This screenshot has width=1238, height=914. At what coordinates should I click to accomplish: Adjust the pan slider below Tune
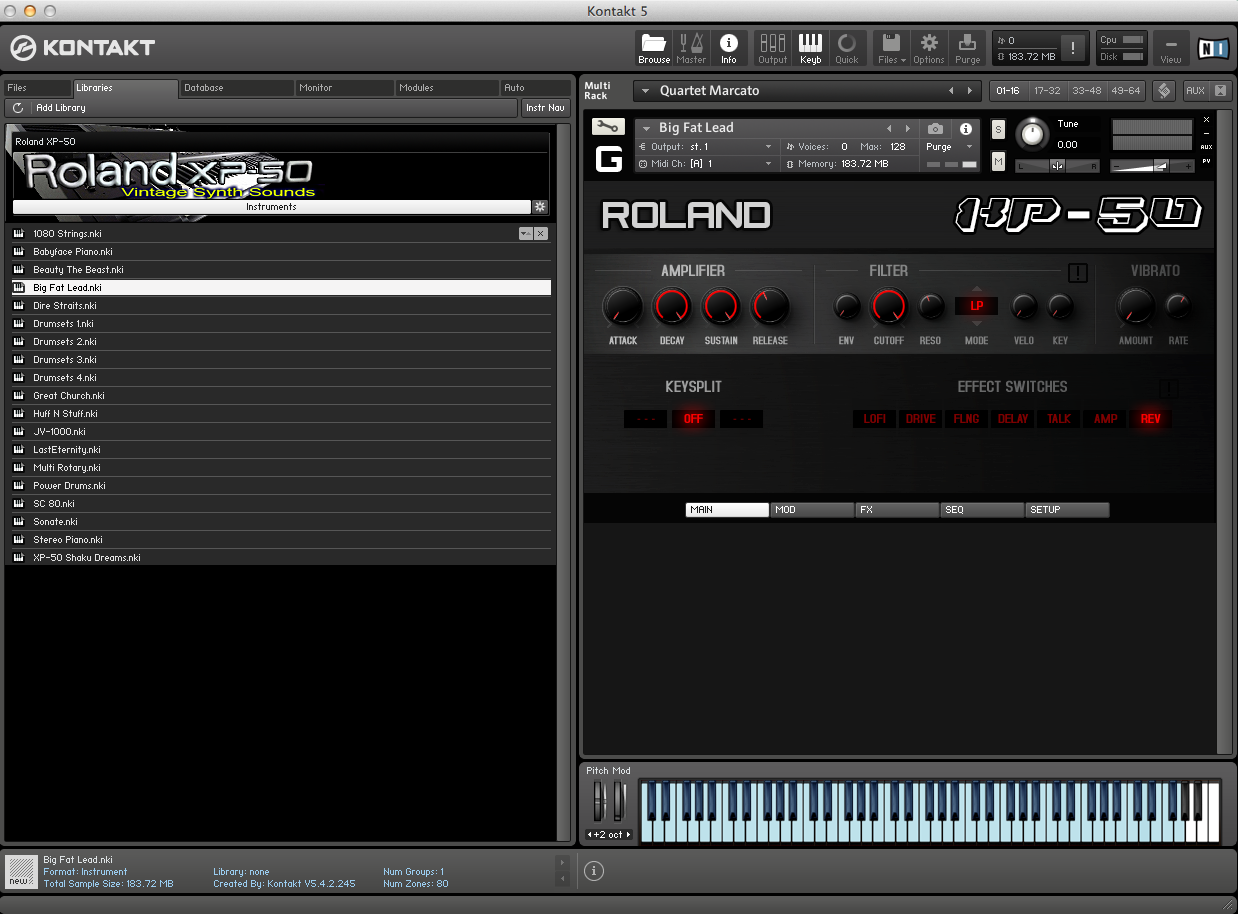coord(1058,165)
